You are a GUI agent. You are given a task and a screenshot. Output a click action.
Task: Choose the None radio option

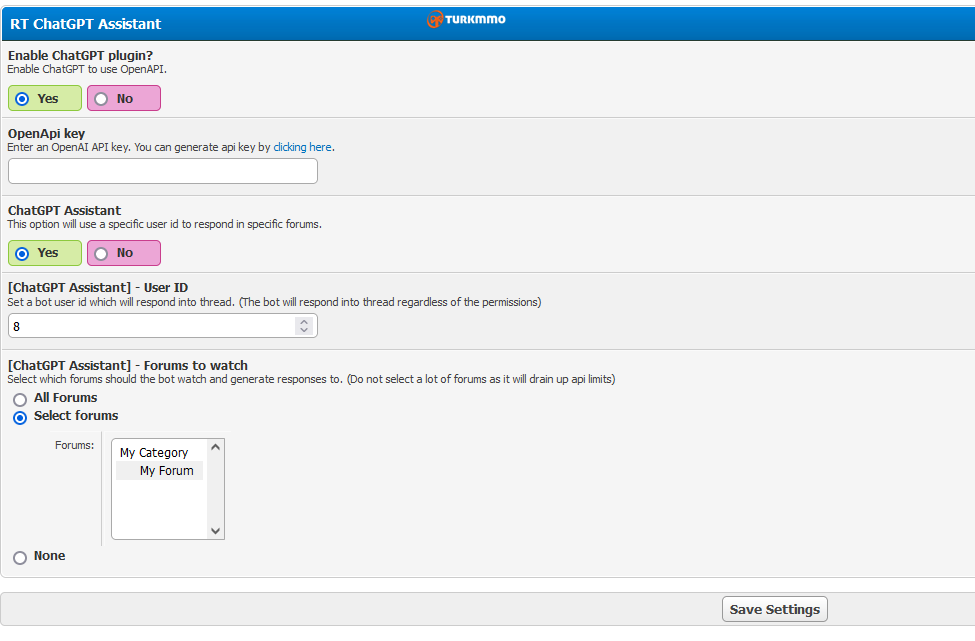[20, 558]
